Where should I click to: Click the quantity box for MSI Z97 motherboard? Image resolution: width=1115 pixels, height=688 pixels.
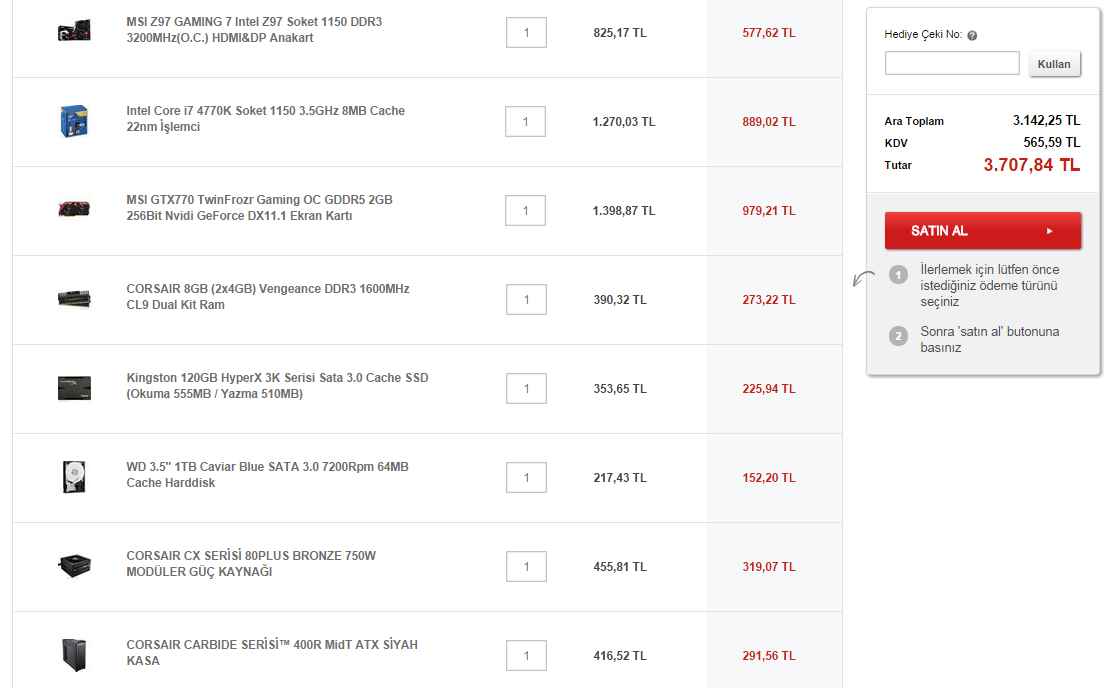click(526, 33)
